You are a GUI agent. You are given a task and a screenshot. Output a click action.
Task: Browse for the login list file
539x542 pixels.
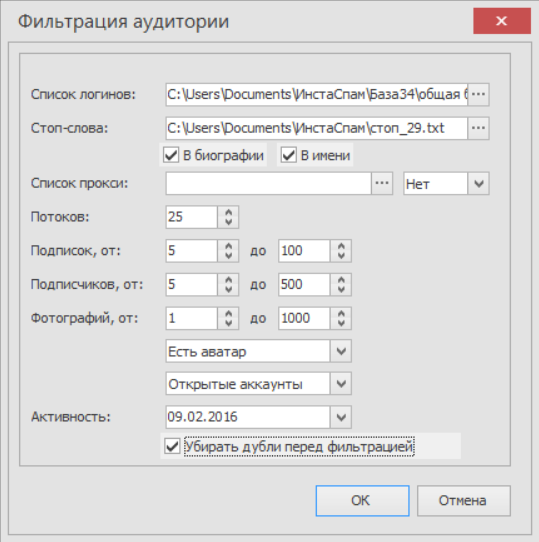478,94
